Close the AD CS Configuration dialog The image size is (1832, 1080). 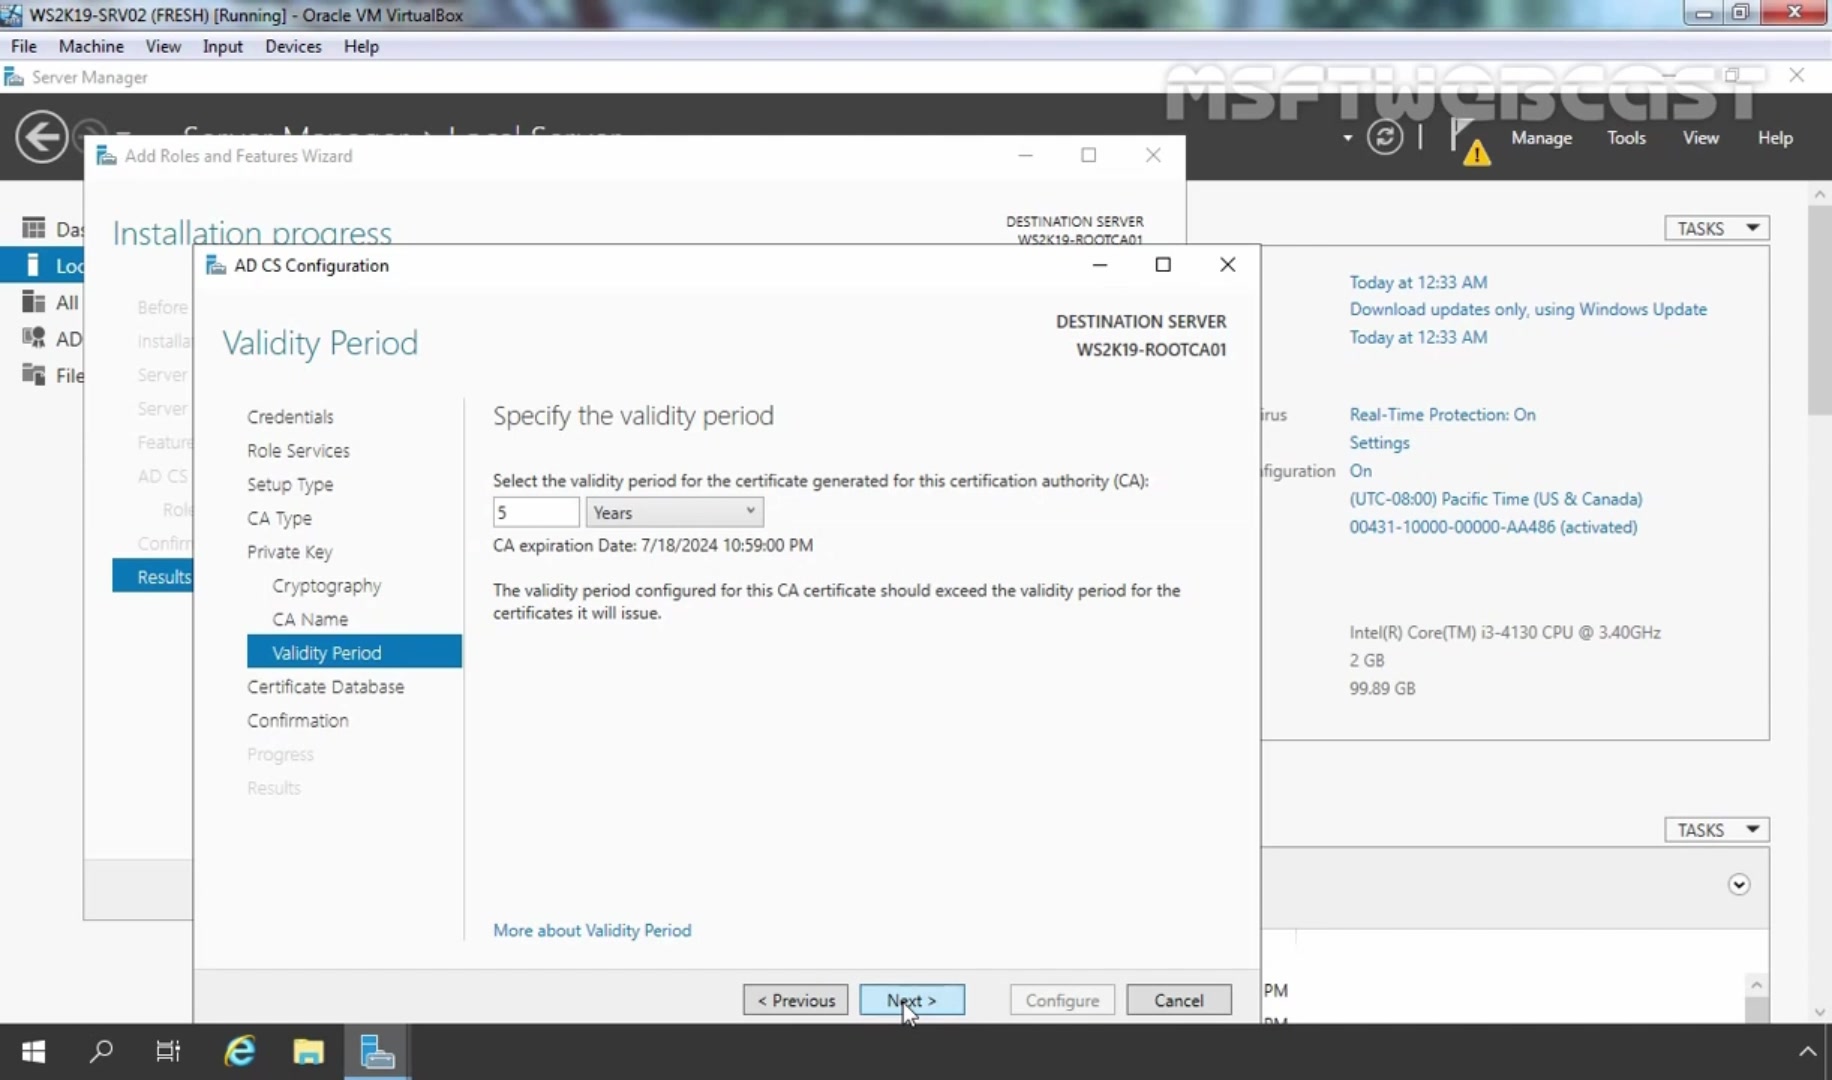(1227, 264)
